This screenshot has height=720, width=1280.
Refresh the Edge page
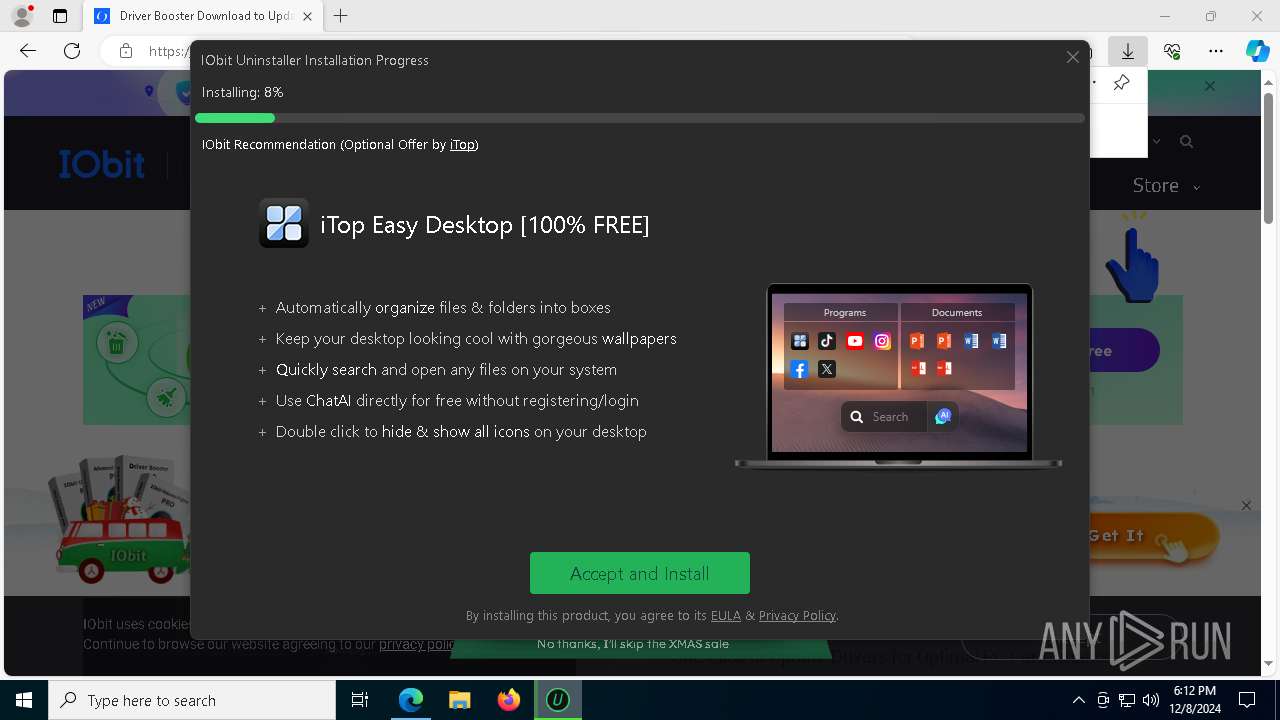tap(72, 51)
